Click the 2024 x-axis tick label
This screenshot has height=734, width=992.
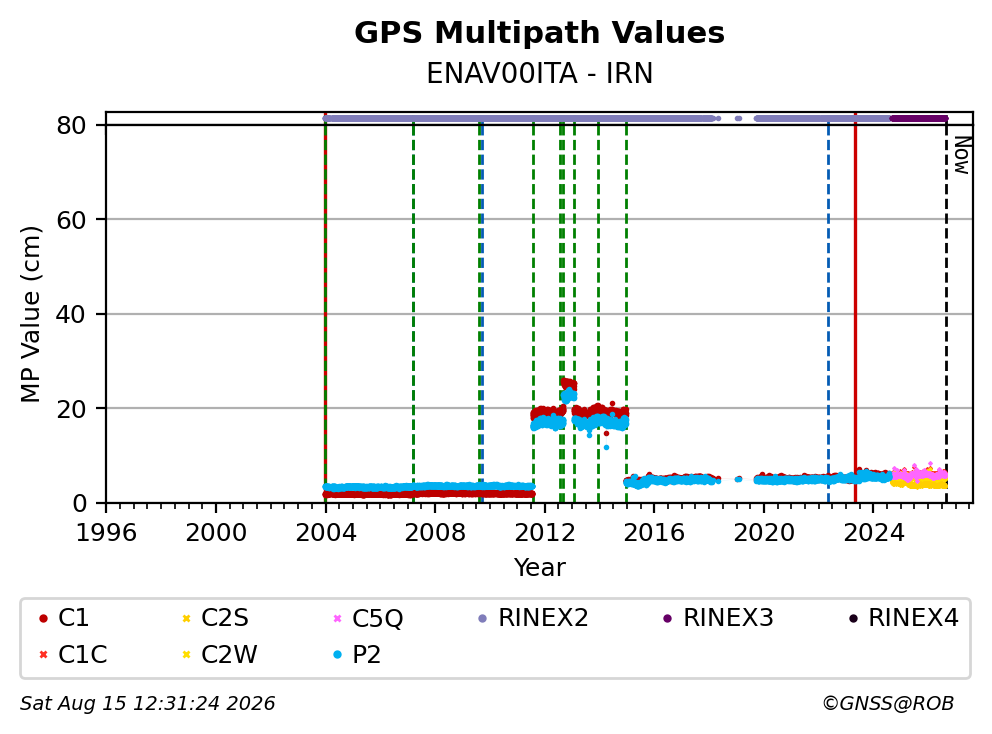coord(874,533)
